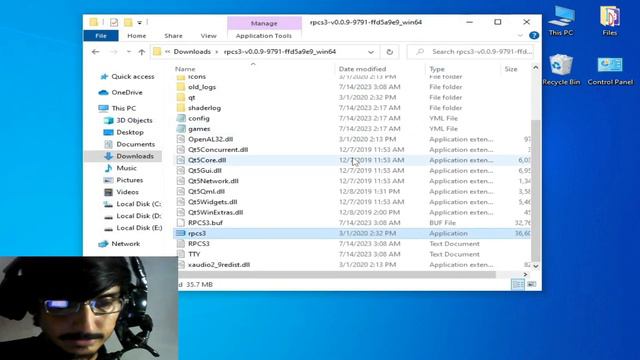Go up one folder level arrow
The image size is (640, 360).
(x=142, y=52)
